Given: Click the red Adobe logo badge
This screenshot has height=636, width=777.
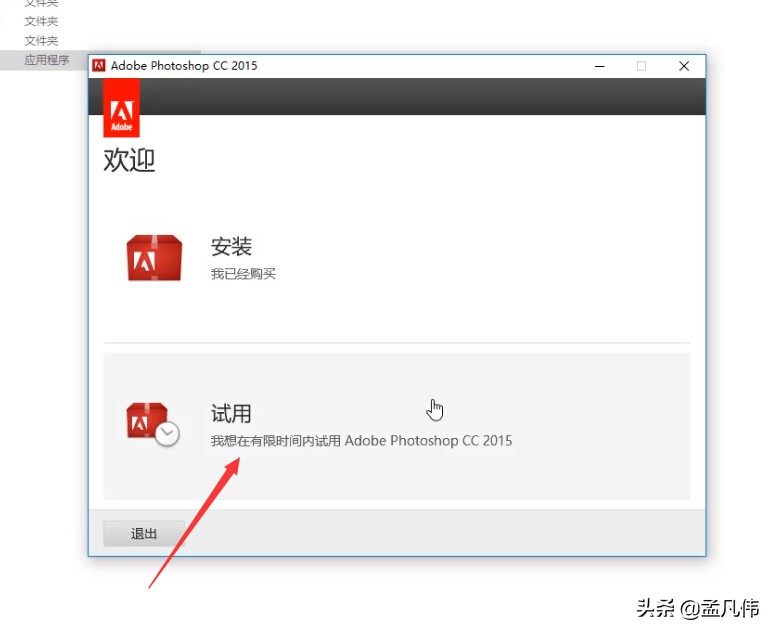Looking at the screenshot, I should click(x=121, y=108).
